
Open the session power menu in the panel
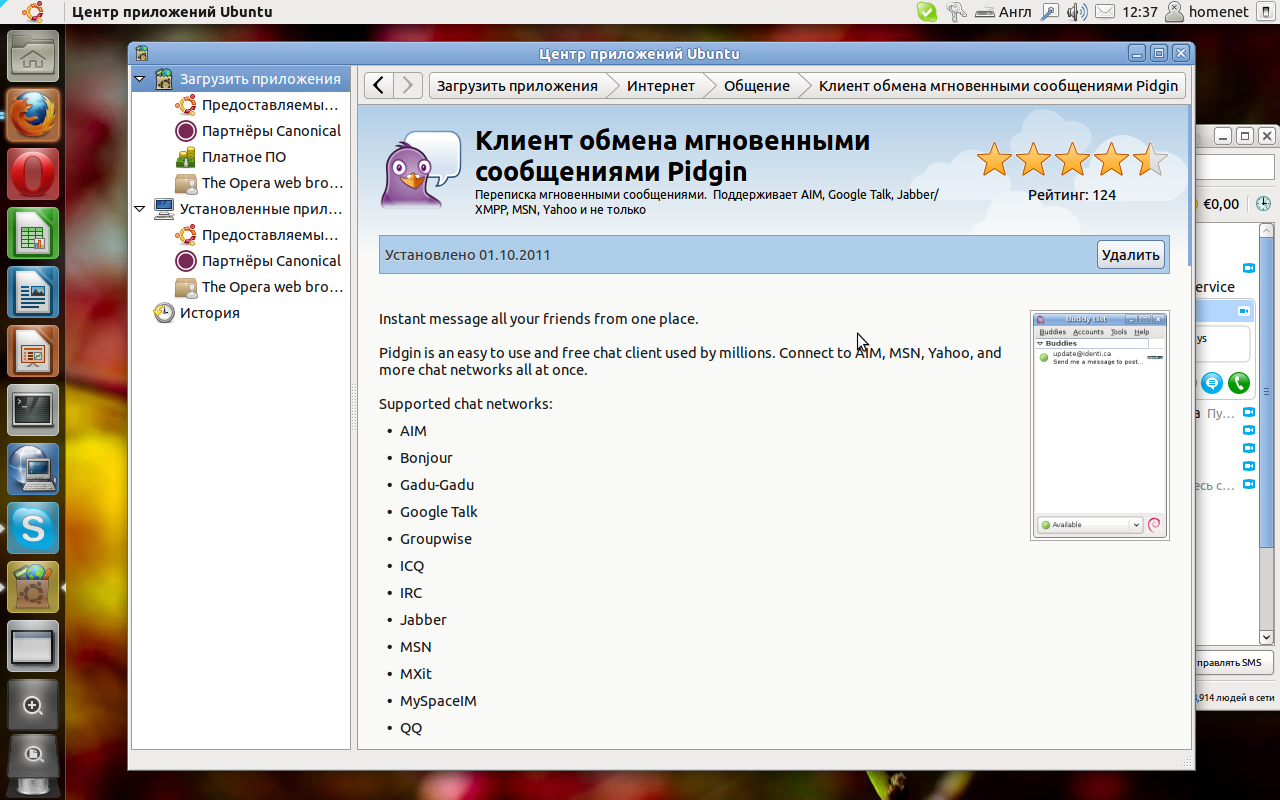click(x=1265, y=12)
